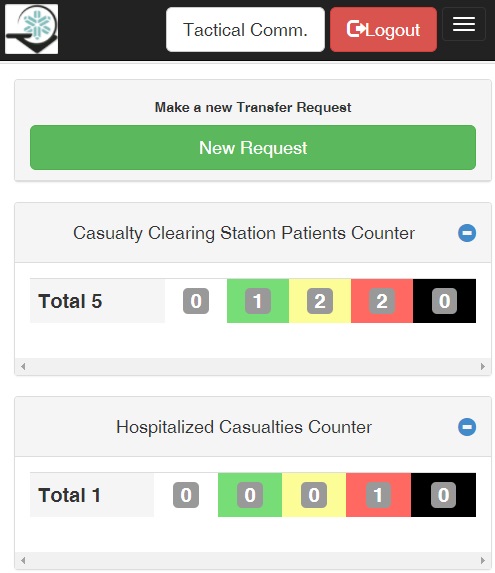The height and width of the screenshot is (573, 495).
Task: Select yellow badge in Hospitalized Casualties counter
Action: pos(314,495)
